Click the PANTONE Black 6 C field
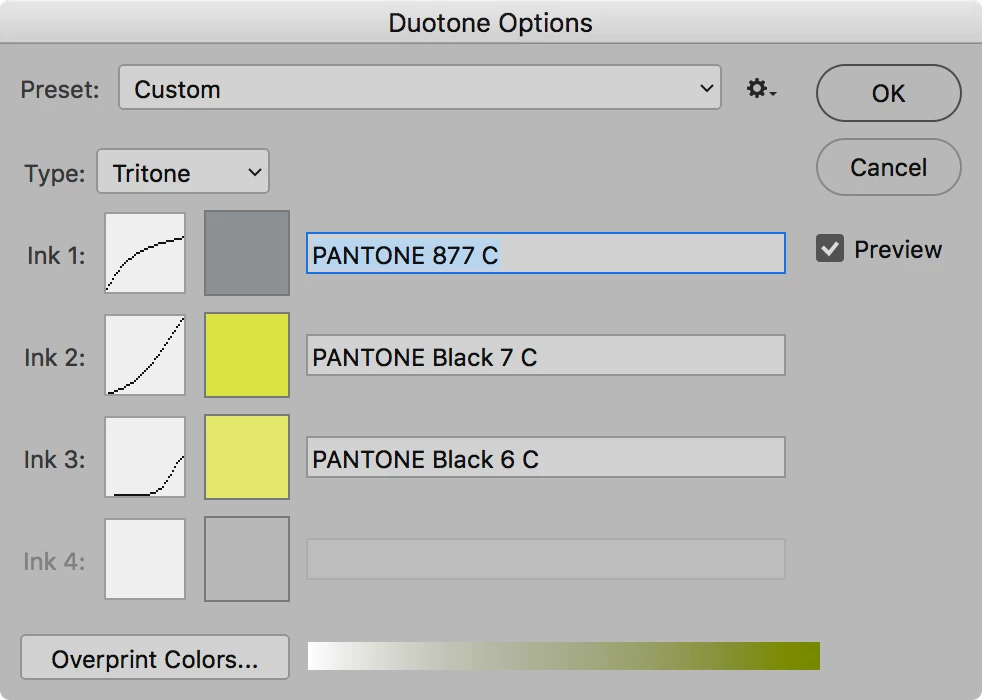Screen dimensions: 982x700 click(x=545, y=458)
